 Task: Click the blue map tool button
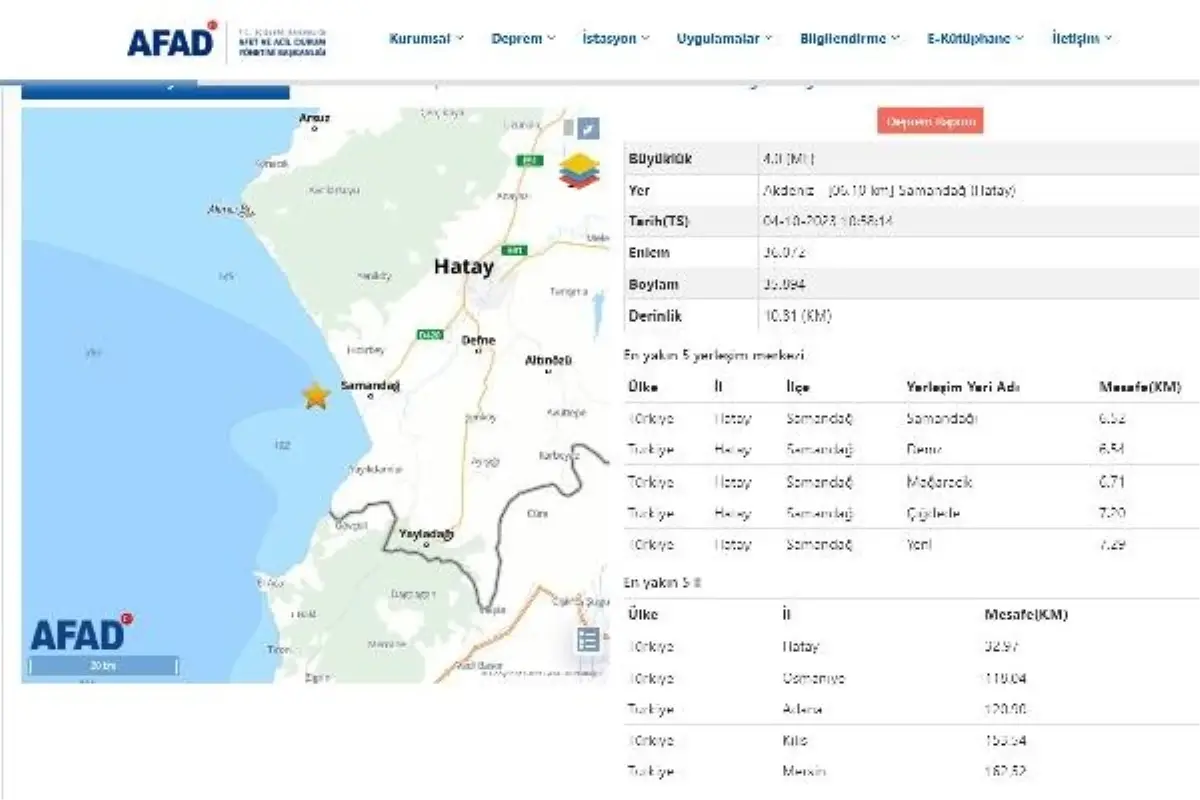589,128
